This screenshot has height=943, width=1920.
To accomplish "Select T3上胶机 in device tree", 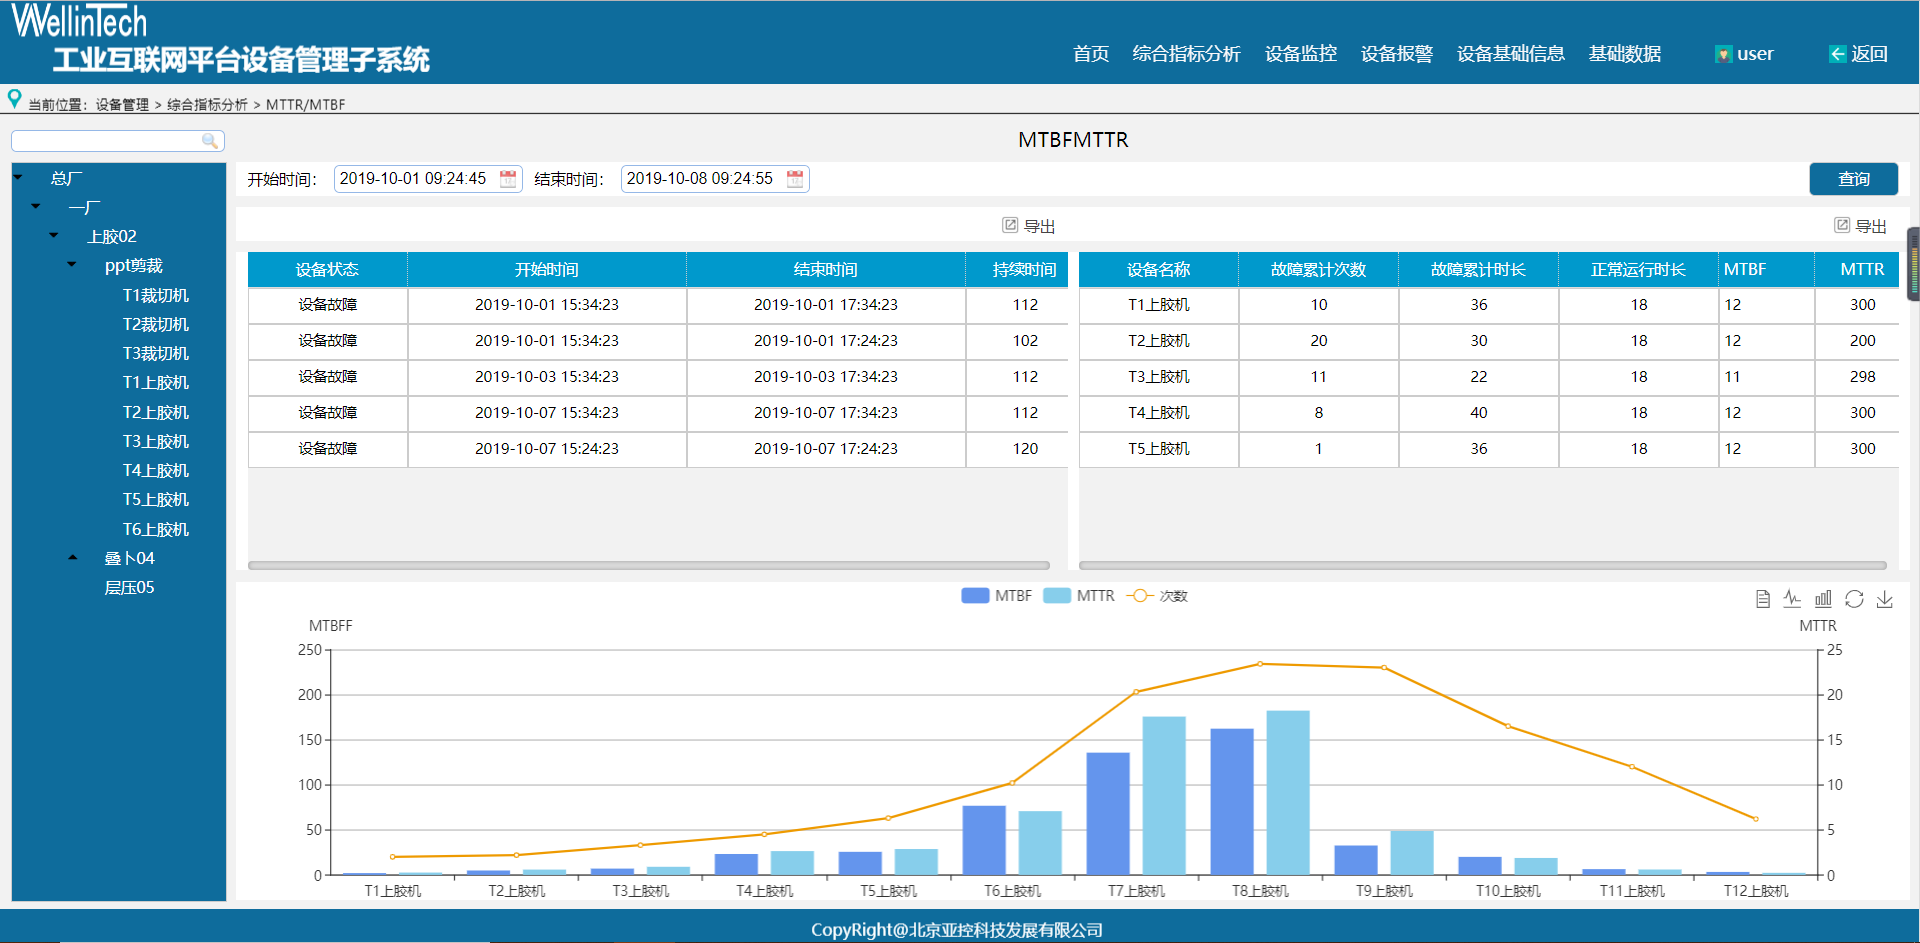I will [155, 441].
